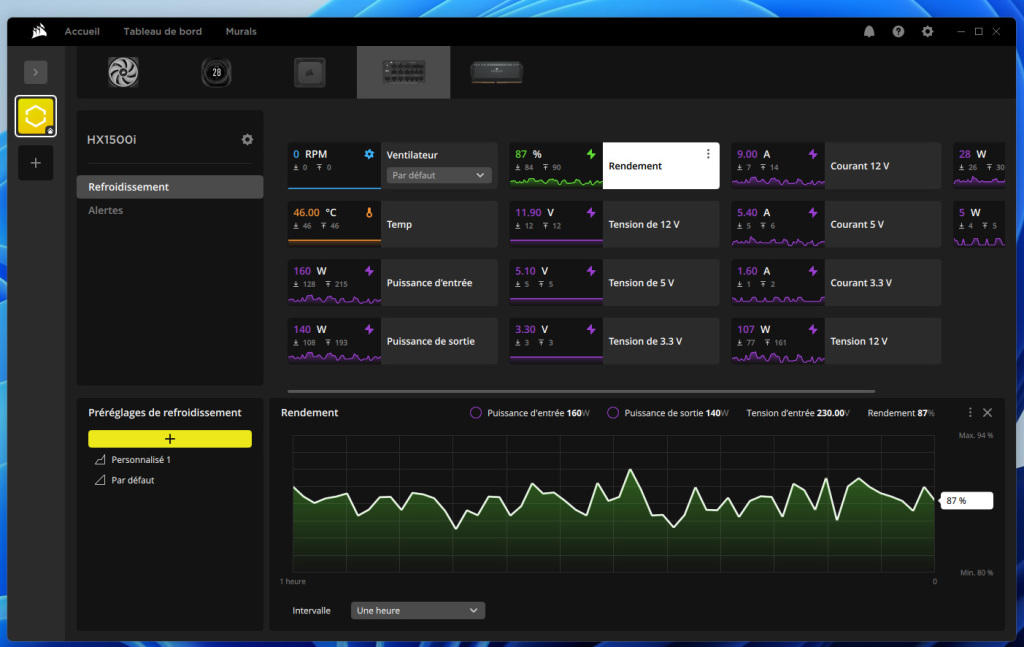Image resolution: width=1024 pixels, height=647 pixels.
Task: Open iCUE application settings gear
Action: (x=927, y=31)
